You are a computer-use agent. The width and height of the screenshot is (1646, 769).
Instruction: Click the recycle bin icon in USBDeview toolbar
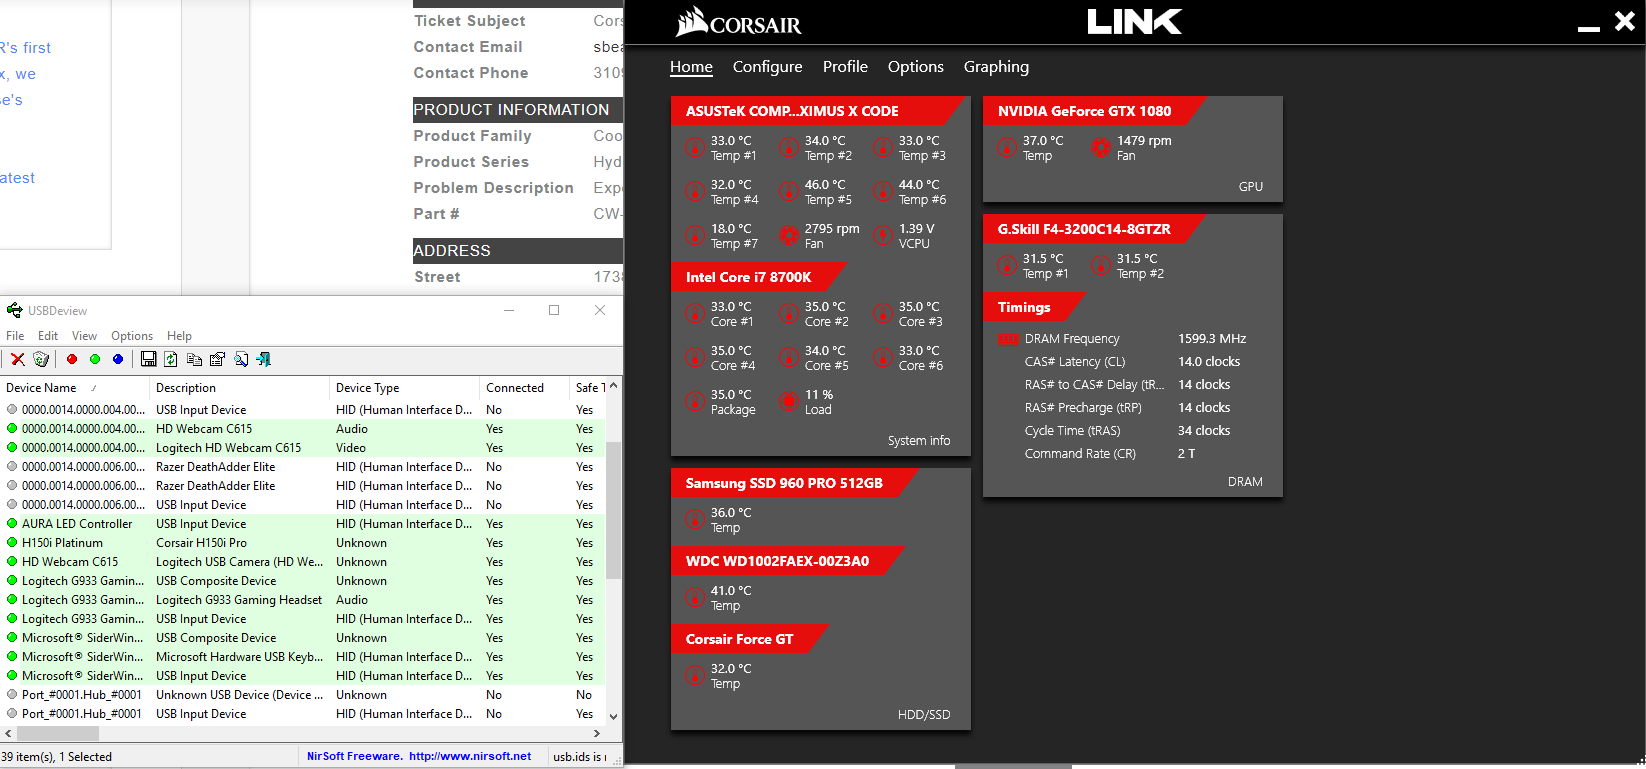click(41, 359)
